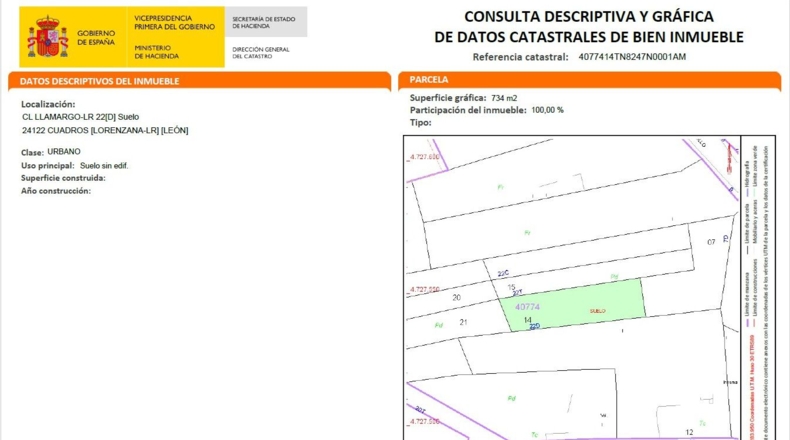Screen dimensions: 790x440
Task: Click '24122 CUADROS [LORENZANA-LR] [LEÓN]' line
Action: 105,131
